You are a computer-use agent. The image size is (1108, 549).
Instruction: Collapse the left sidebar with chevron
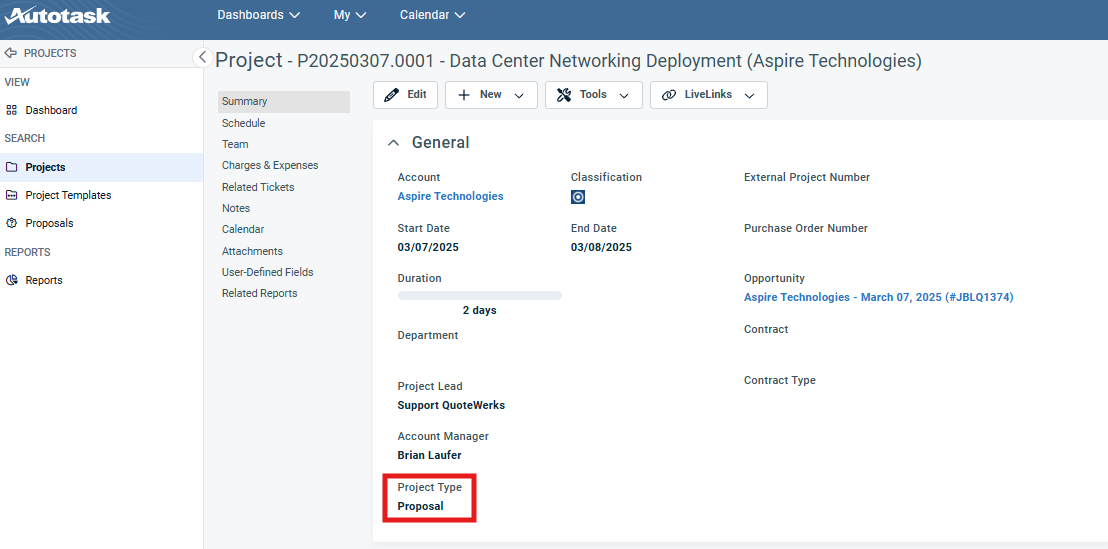pyautogui.click(x=201, y=57)
